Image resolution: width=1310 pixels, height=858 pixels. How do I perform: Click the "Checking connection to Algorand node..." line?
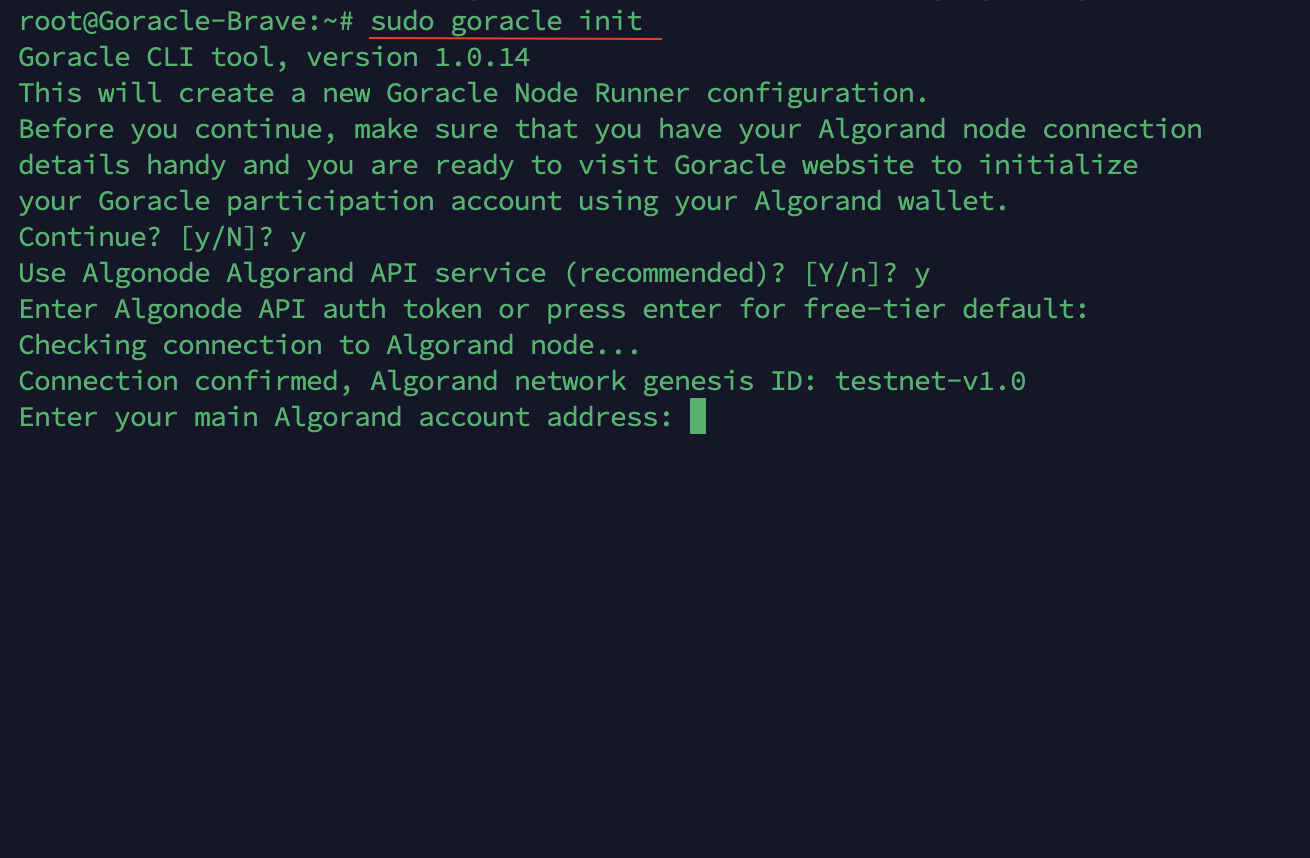329,345
